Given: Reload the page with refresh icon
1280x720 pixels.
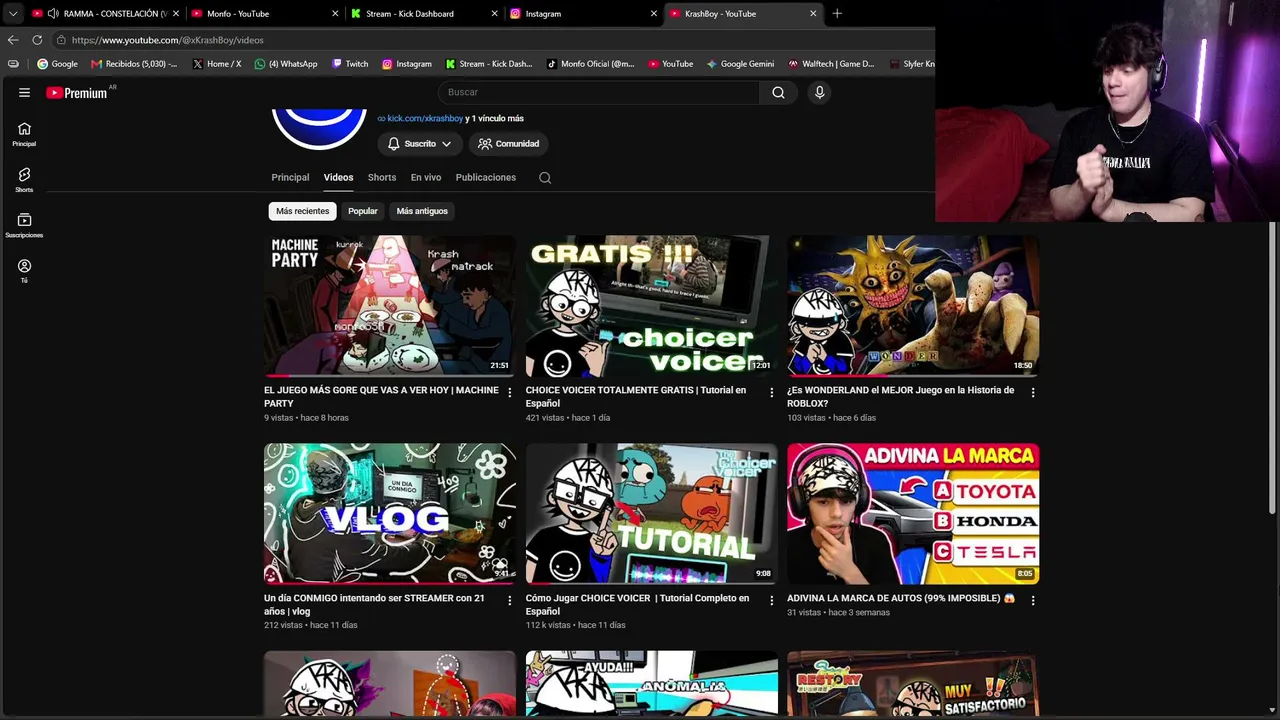Looking at the screenshot, I should tap(37, 40).
